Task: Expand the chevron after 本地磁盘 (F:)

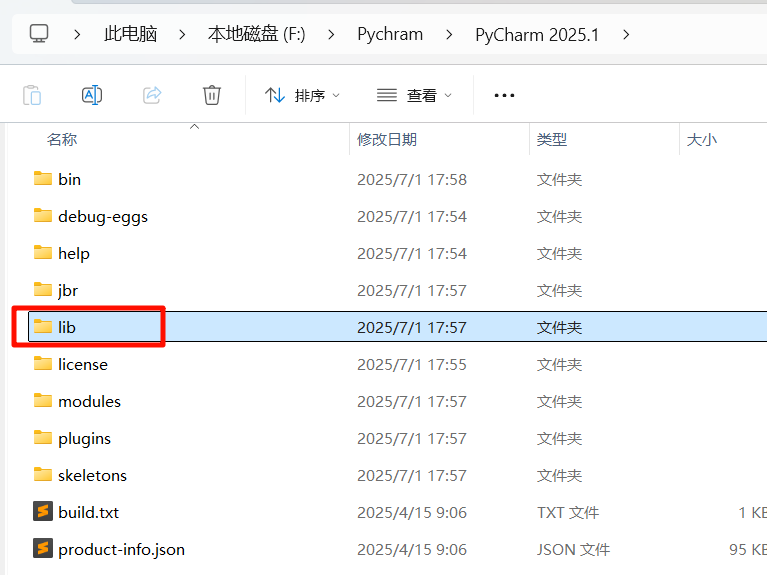Action: click(x=331, y=34)
